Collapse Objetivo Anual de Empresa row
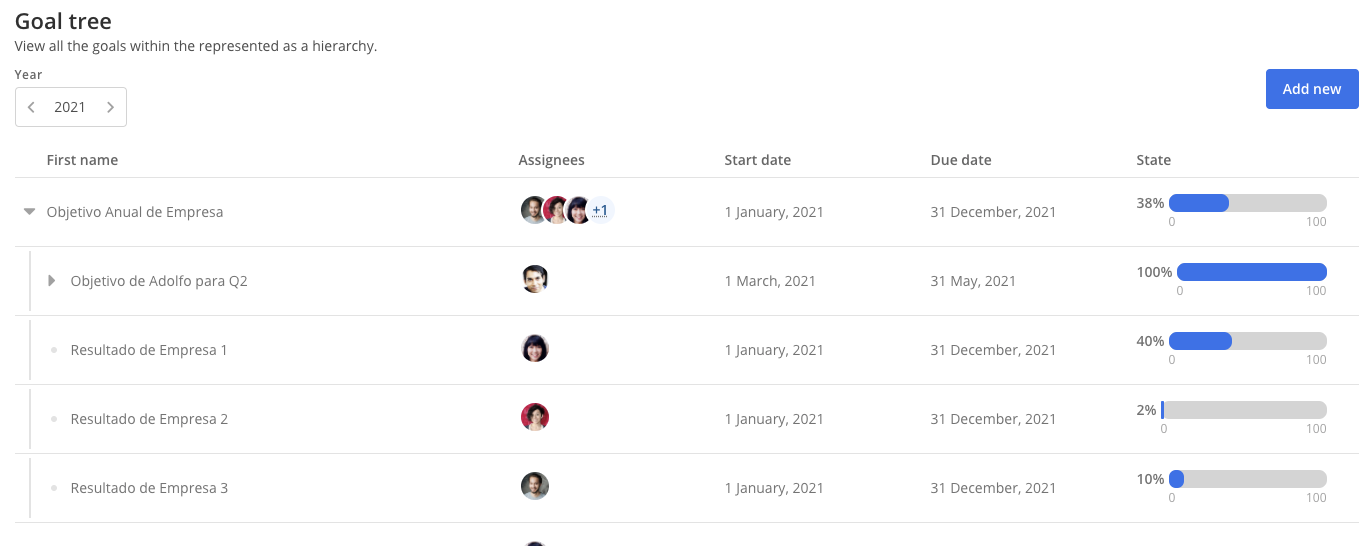 [x=29, y=212]
